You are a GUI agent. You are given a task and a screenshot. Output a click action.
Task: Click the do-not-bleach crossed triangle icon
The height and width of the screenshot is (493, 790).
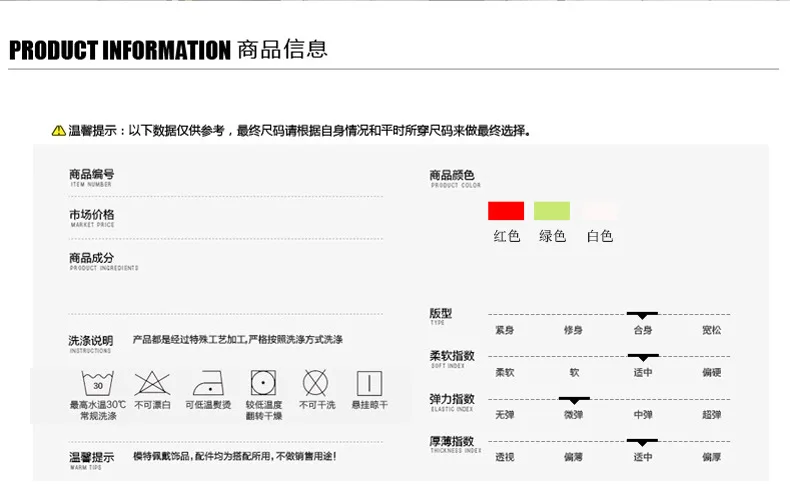[x=152, y=383]
